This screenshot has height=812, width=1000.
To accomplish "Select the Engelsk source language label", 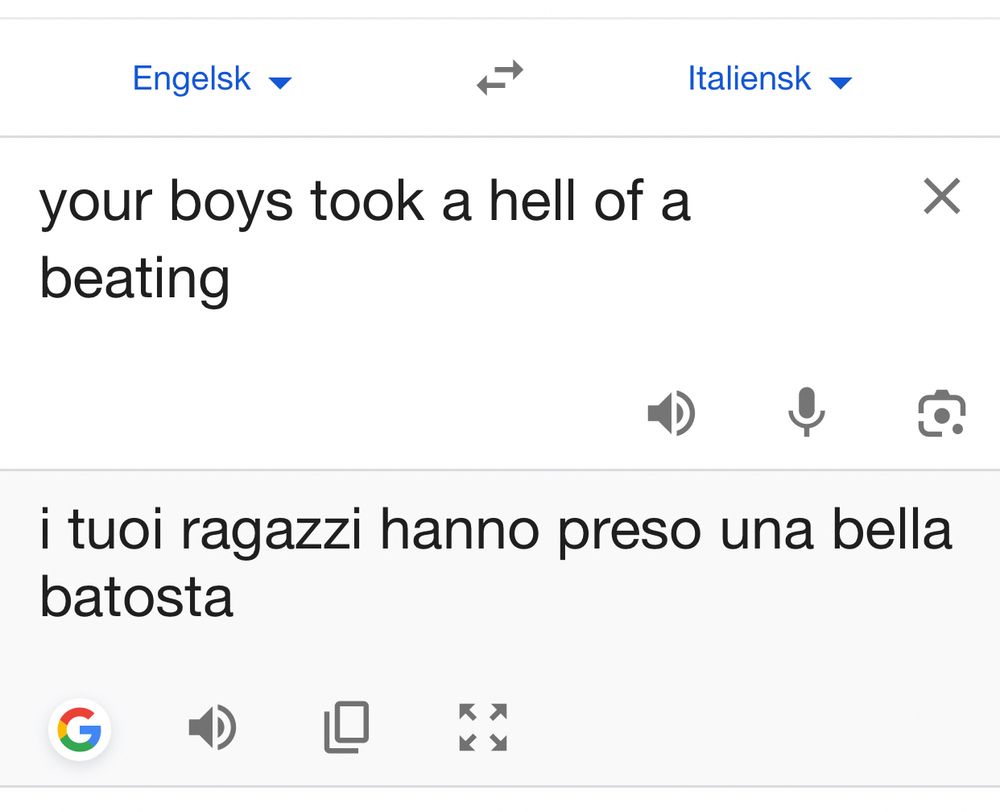I will pos(191,78).
